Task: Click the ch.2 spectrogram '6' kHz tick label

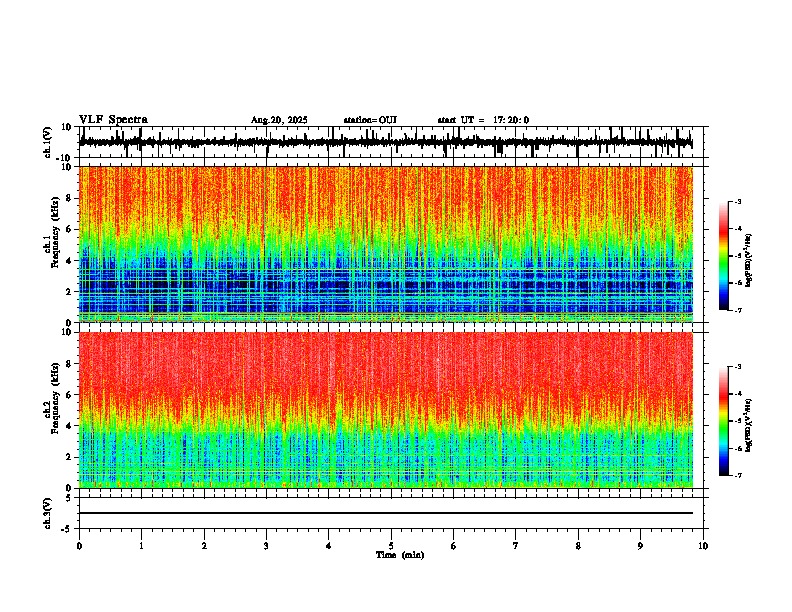Action: [x=70, y=395]
